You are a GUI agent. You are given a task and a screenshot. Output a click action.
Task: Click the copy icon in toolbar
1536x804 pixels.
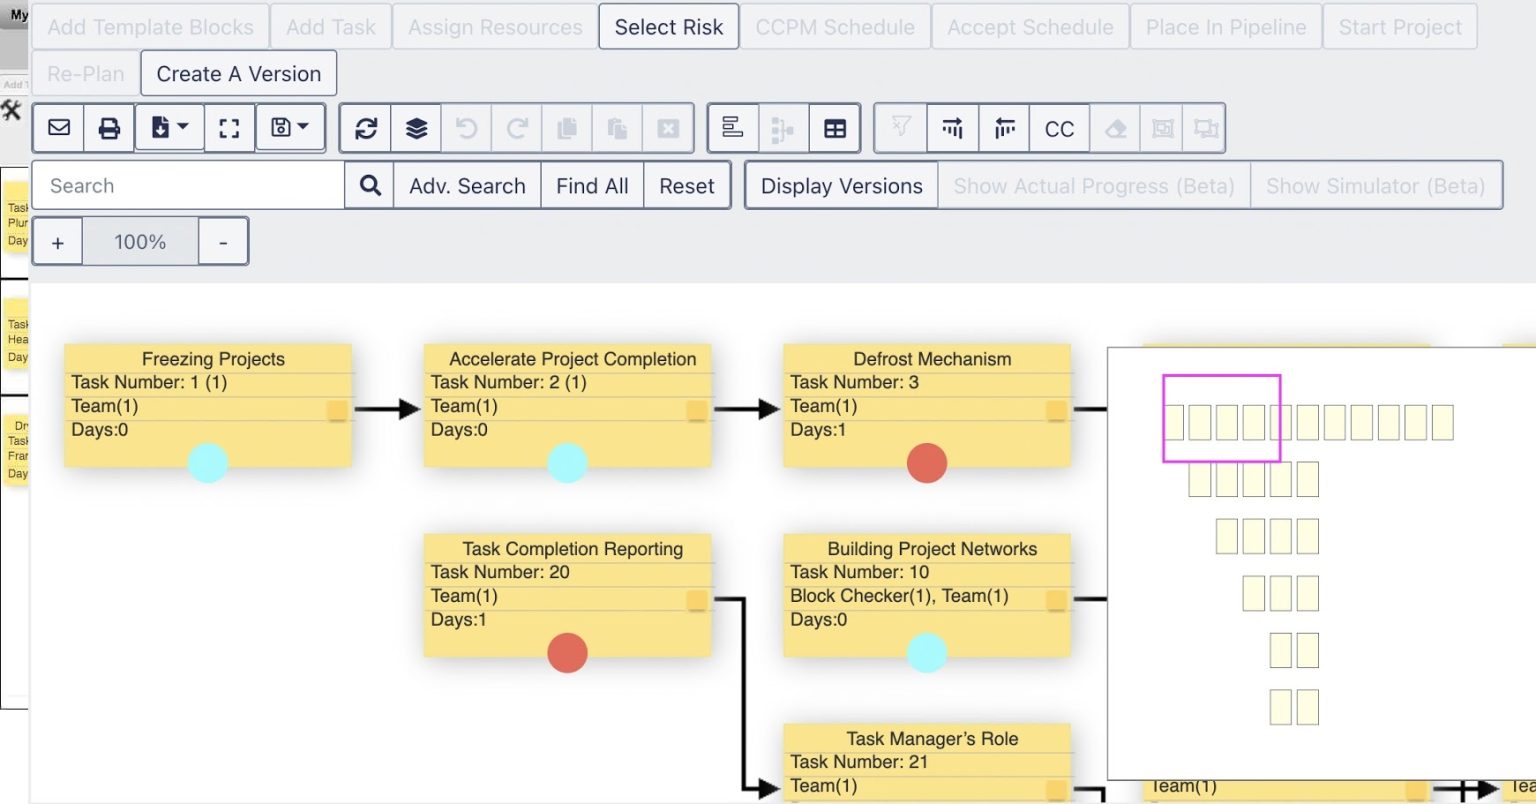pos(567,128)
